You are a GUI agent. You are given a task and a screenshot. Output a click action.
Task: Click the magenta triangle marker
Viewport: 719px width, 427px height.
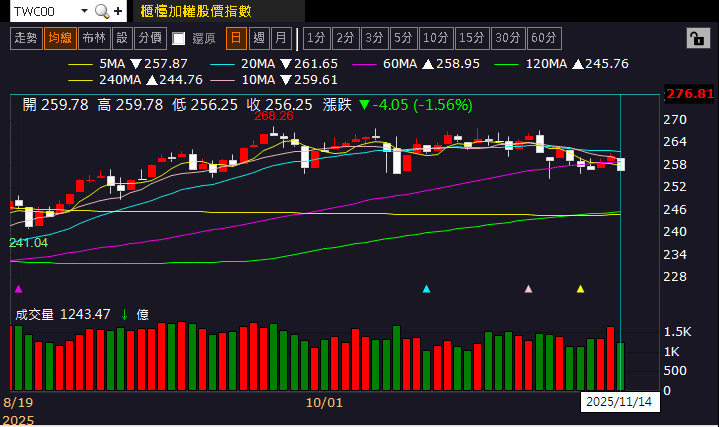18,289
